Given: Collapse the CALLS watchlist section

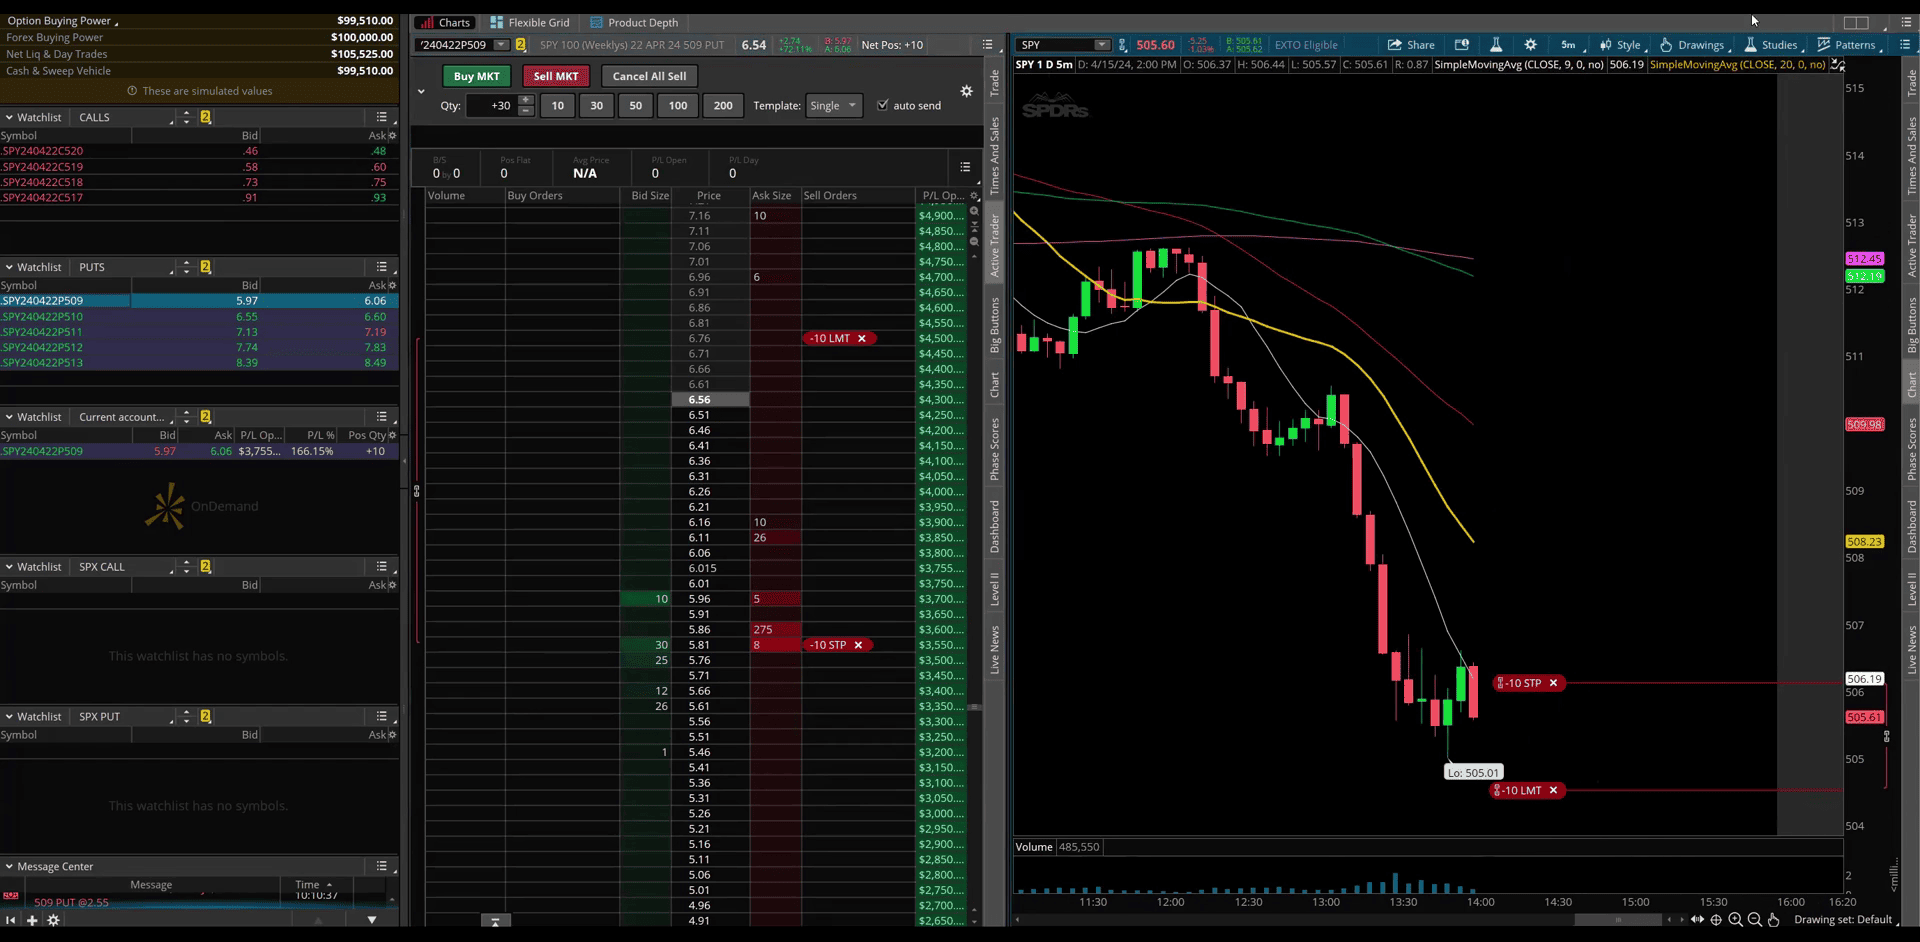Looking at the screenshot, I should point(9,117).
